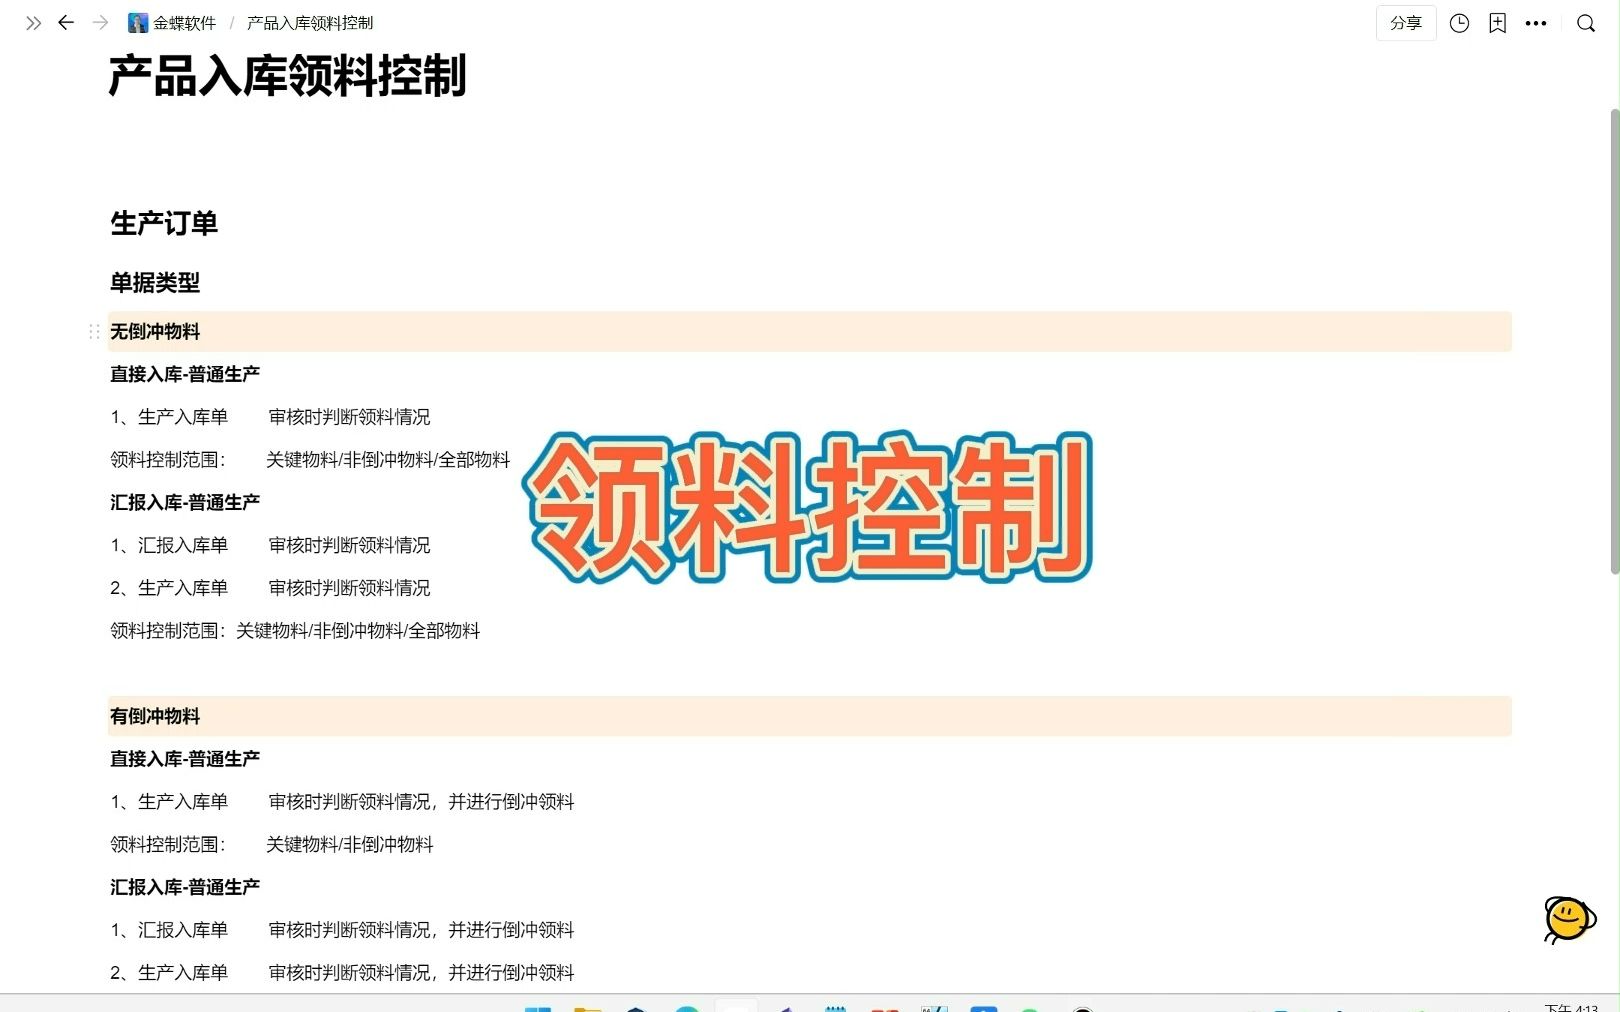This screenshot has height=1012, width=1620.
Task: Click the 单据类型 heading
Action: click(x=155, y=282)
